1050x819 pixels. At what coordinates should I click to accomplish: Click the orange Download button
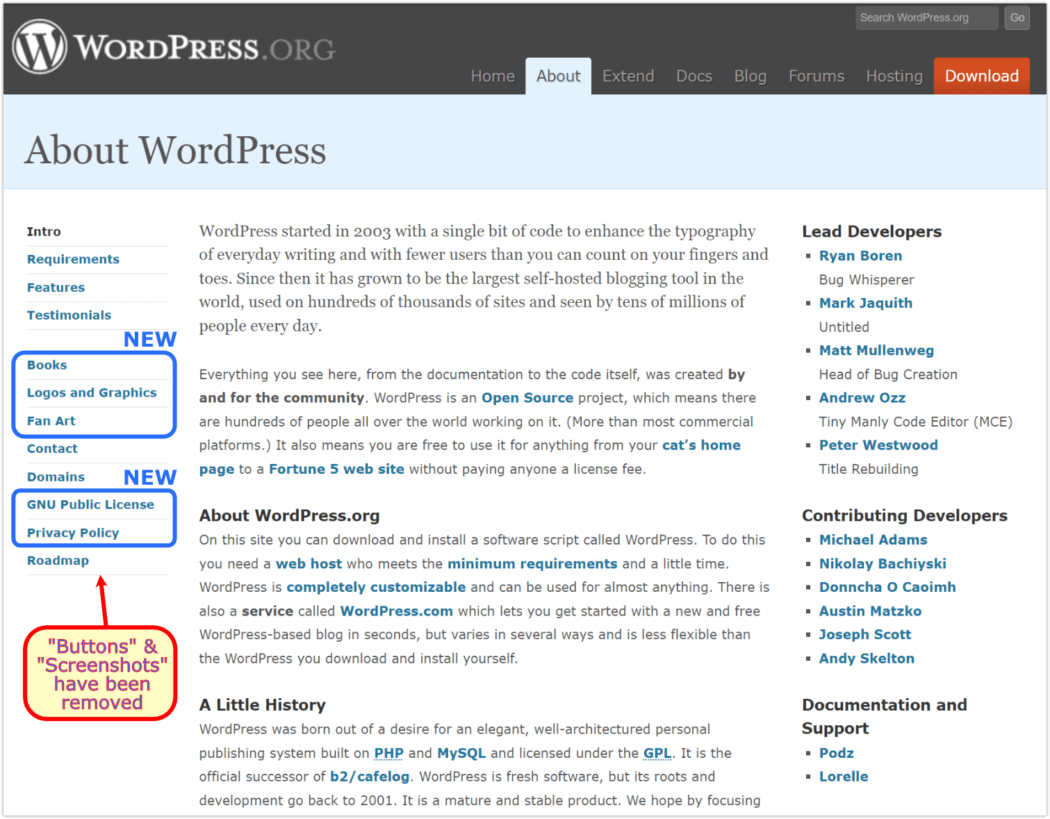[x=981, y=76]
